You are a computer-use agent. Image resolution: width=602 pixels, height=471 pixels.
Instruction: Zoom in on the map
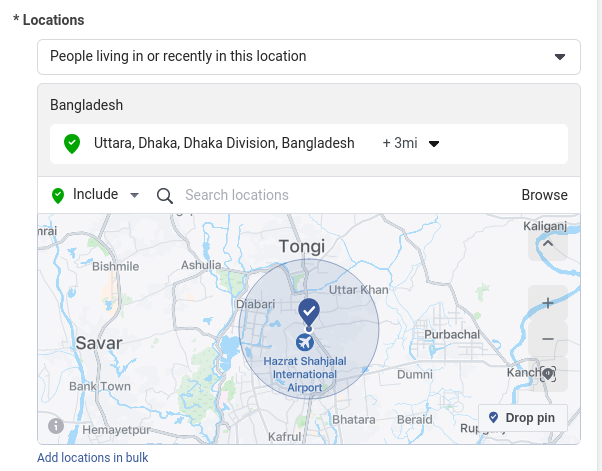pos(547,303)
